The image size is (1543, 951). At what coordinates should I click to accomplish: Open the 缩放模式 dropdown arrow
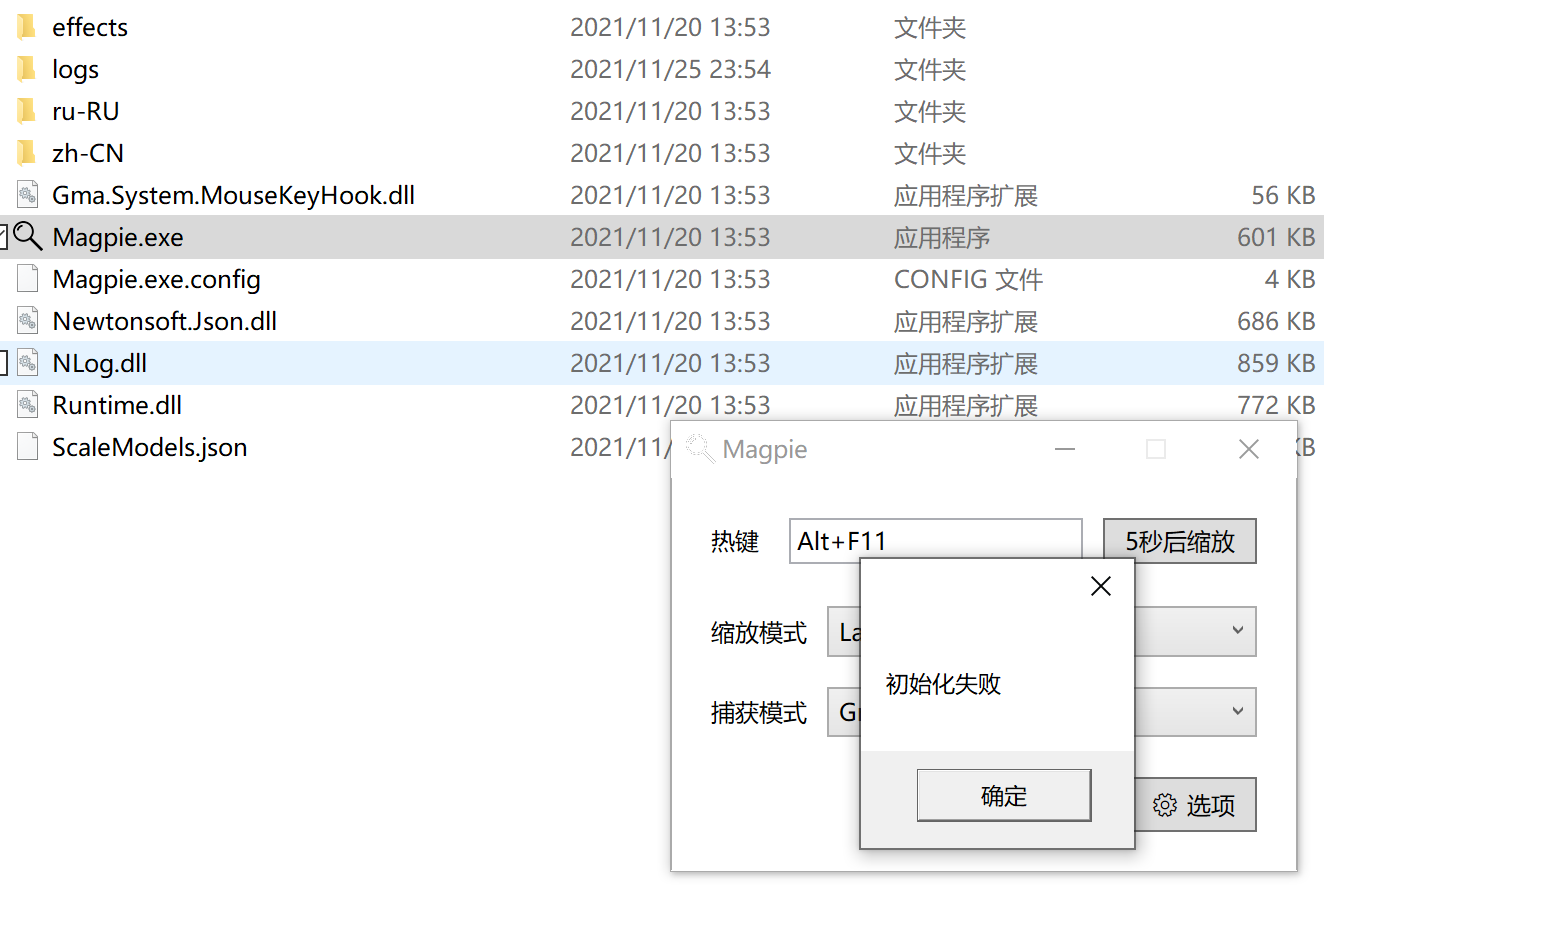(1237, 631)
